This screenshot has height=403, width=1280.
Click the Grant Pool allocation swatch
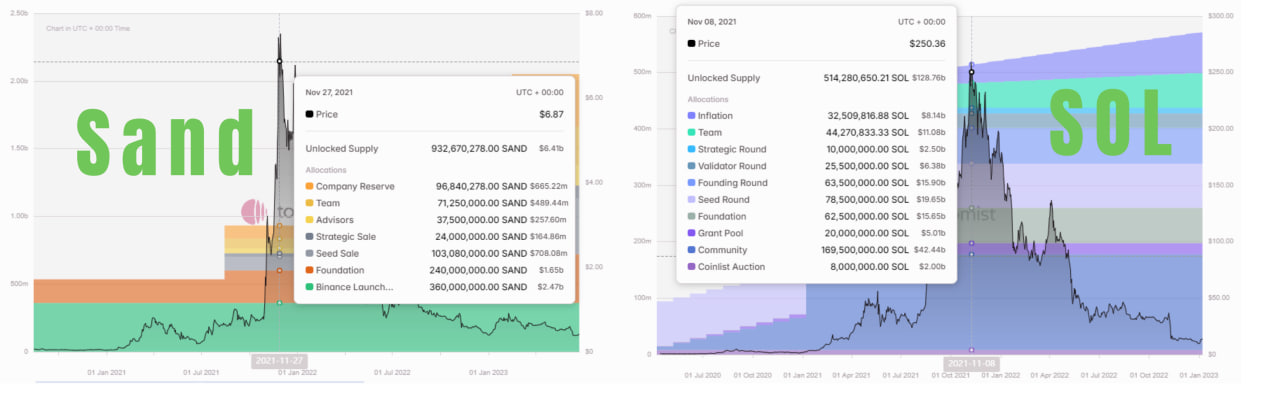tap(692, 233)
